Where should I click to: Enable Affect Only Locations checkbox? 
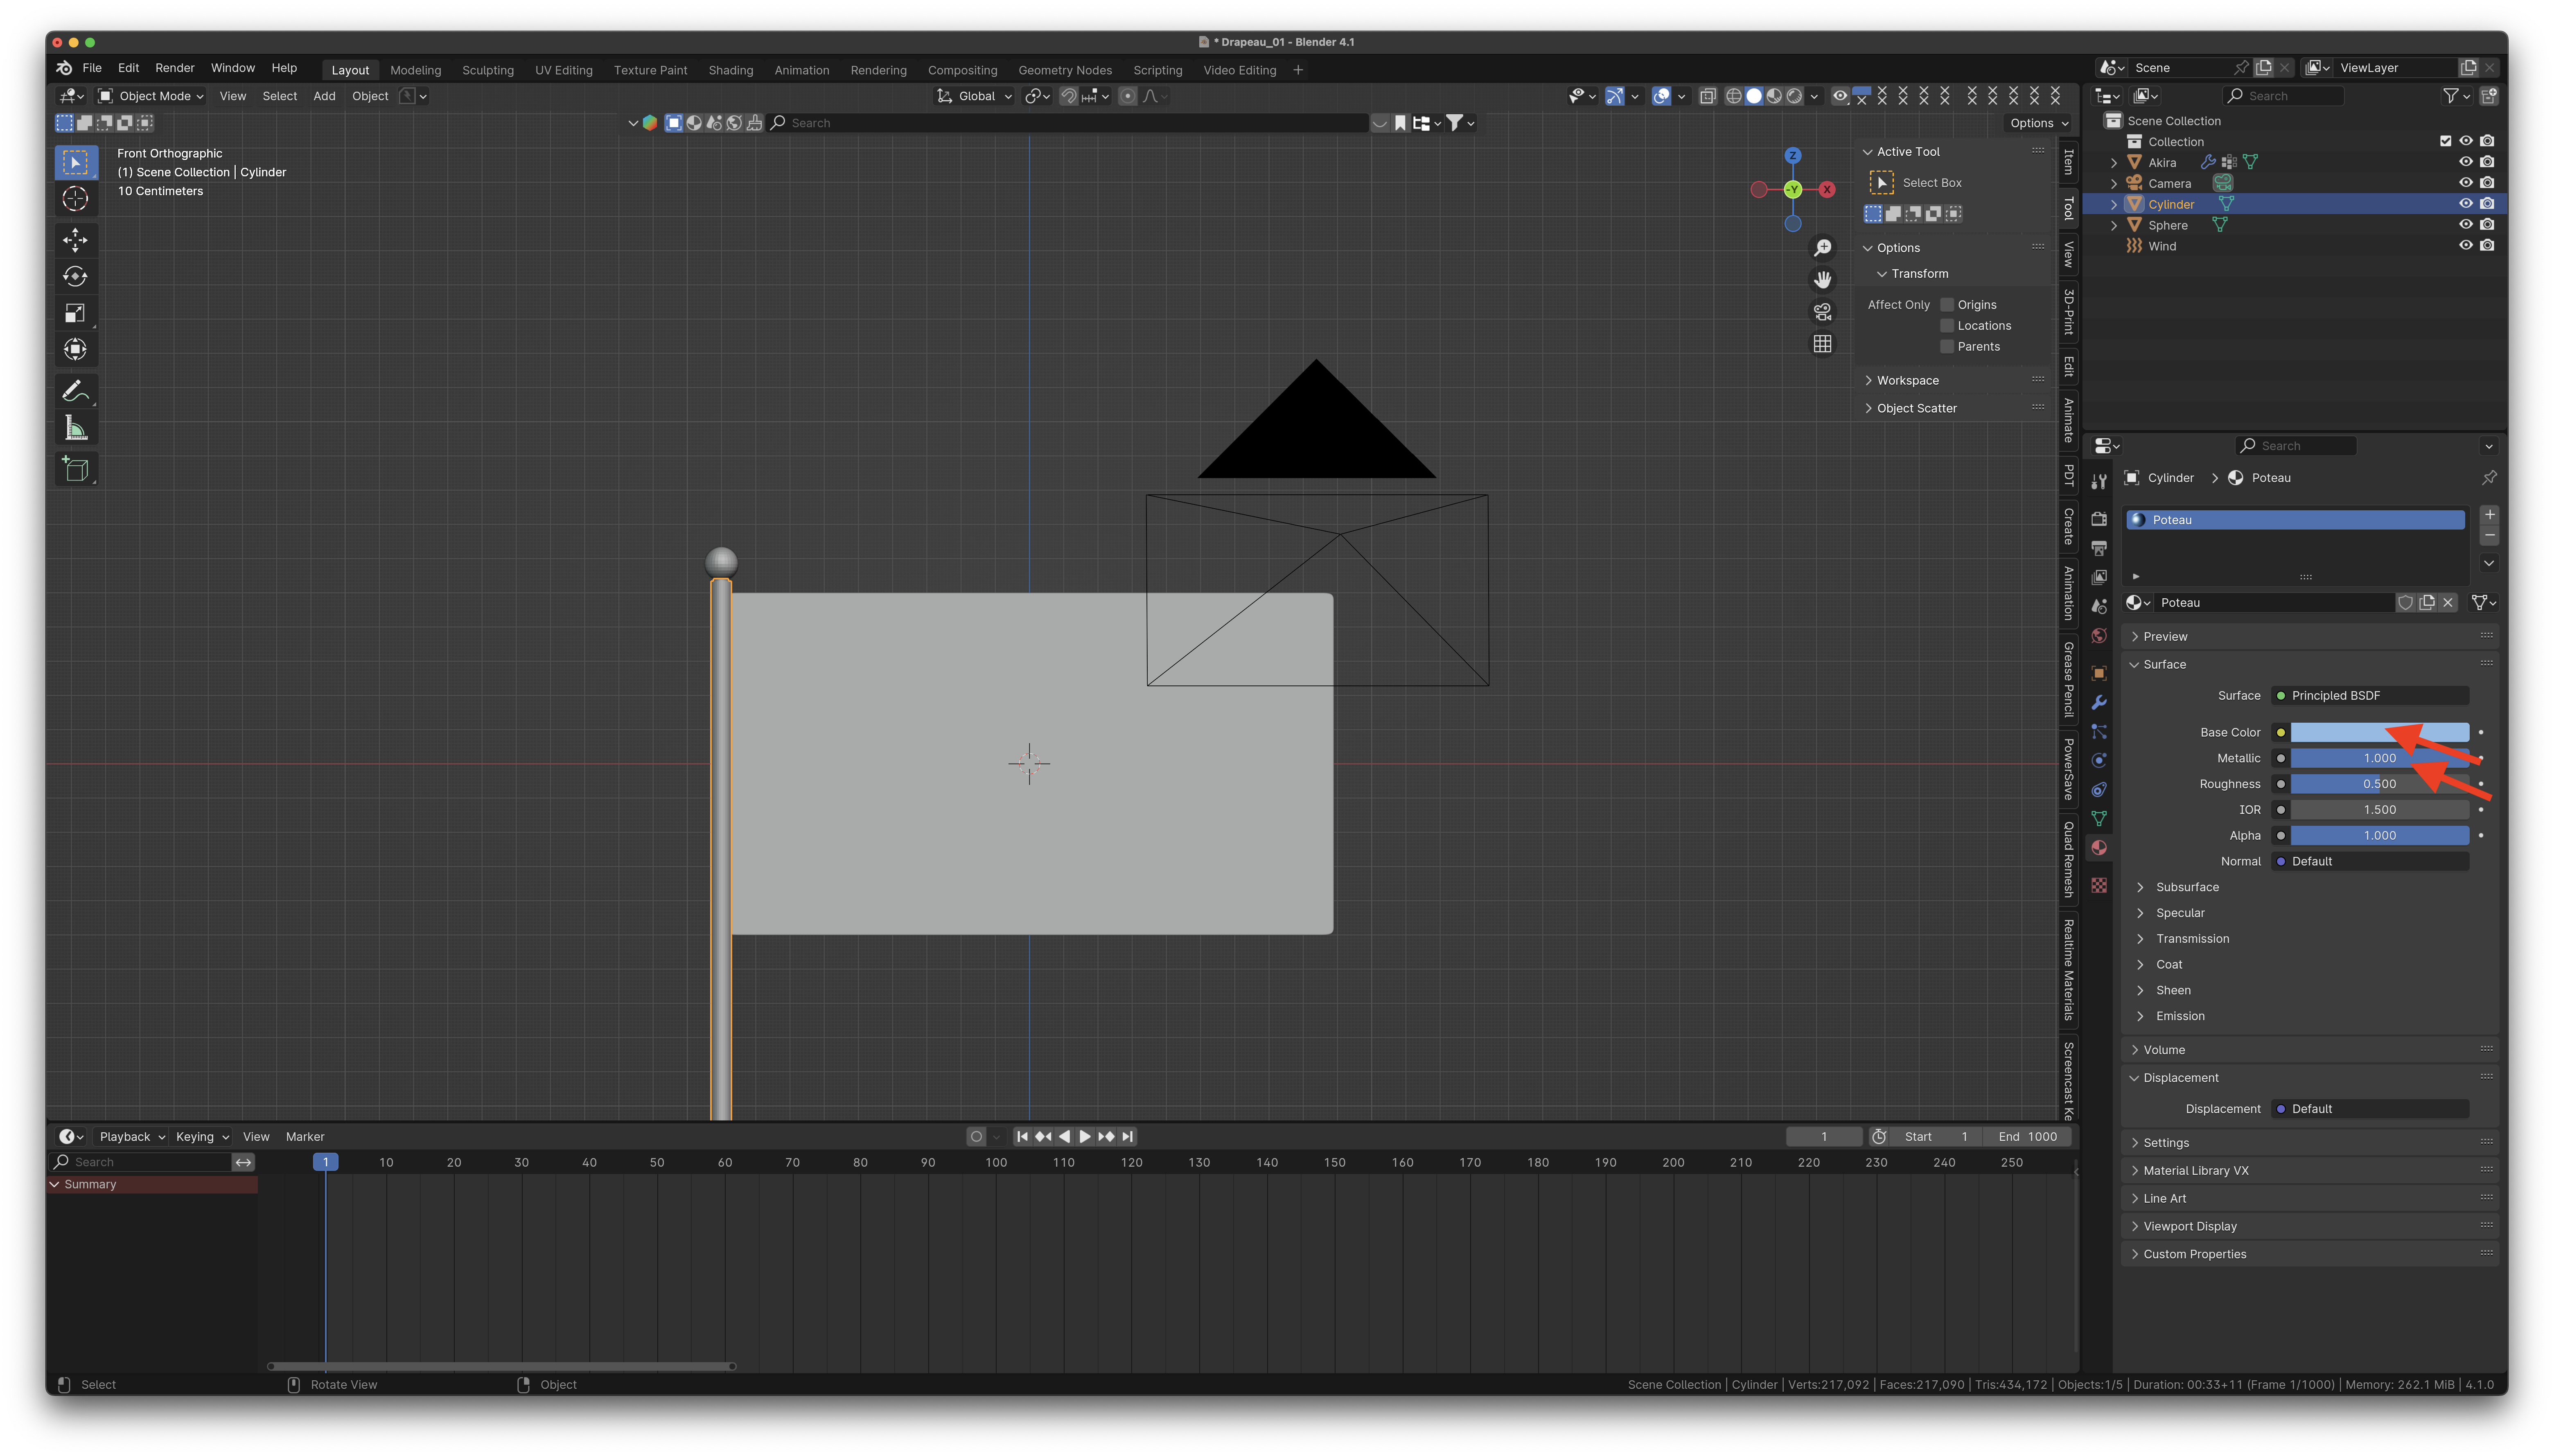pyautogui.click(x=1947, y=326)
